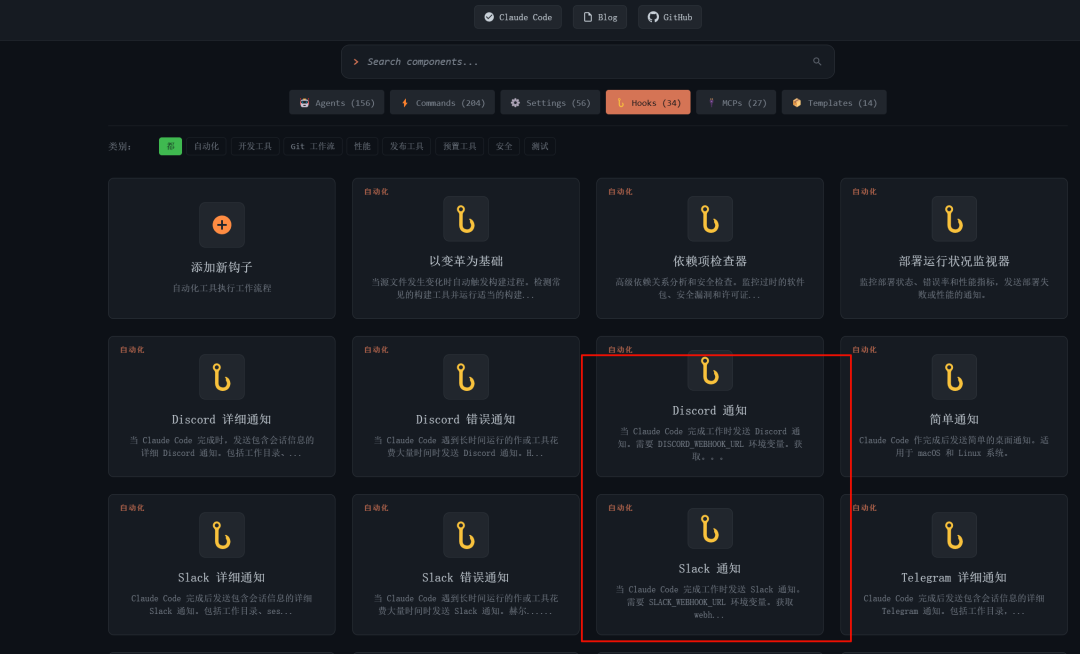Filter hooks by 自动化 category
Screen dimensions: 1080x654
tap(206, 146)
